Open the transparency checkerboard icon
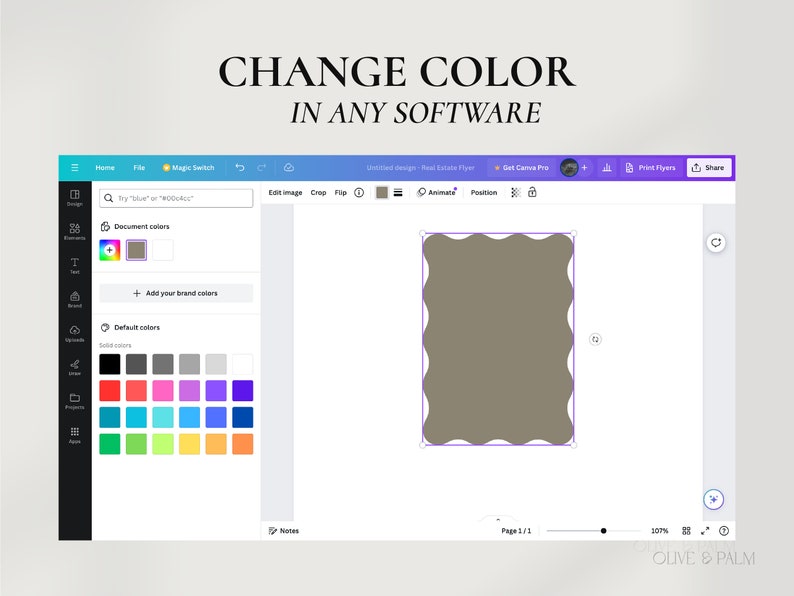 tap(515, 192)
